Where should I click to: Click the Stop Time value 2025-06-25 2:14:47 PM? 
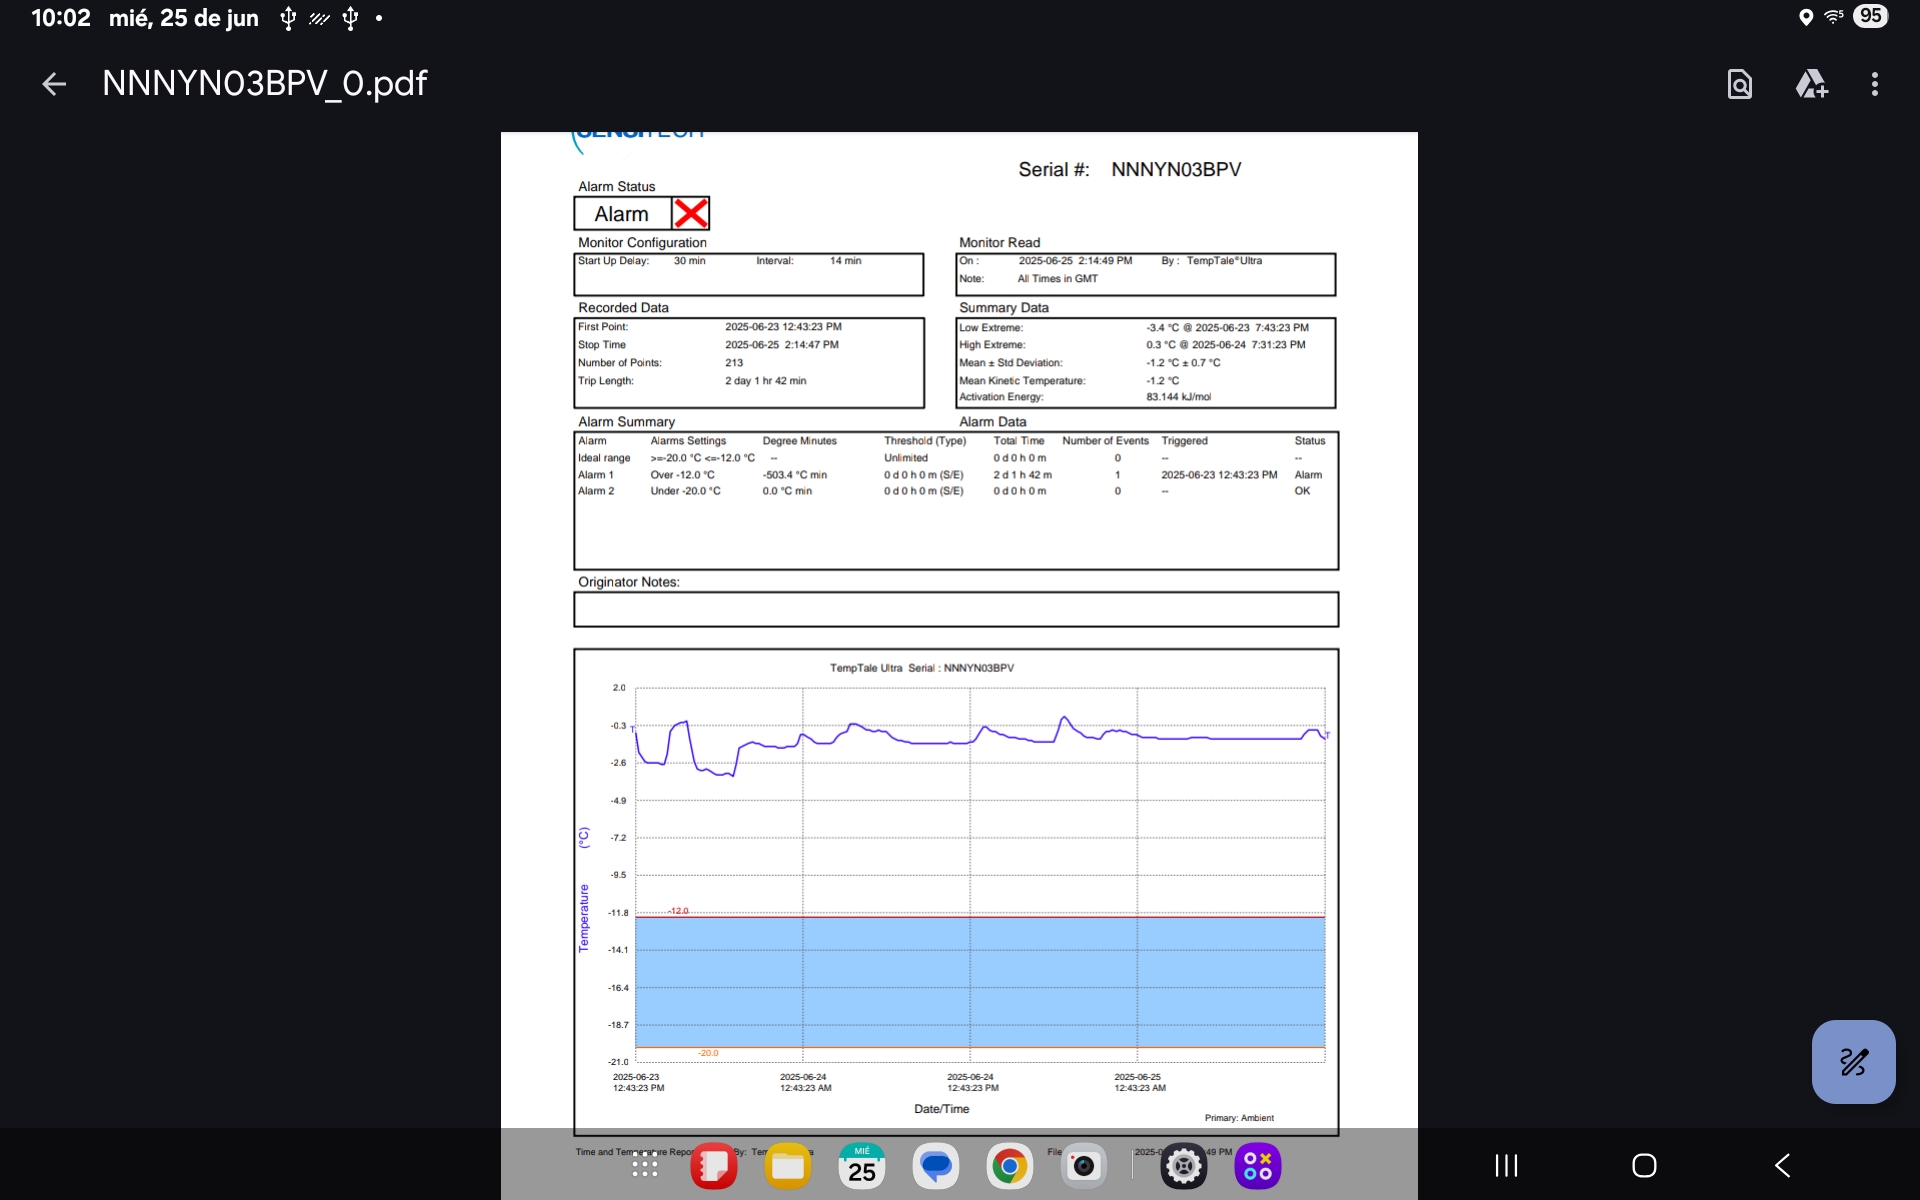point(782,345)
